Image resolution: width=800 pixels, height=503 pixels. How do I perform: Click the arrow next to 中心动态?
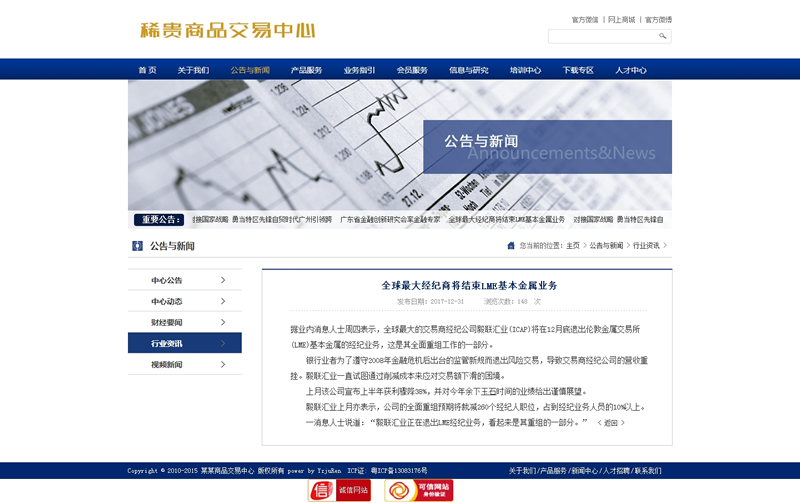(223, 301)
